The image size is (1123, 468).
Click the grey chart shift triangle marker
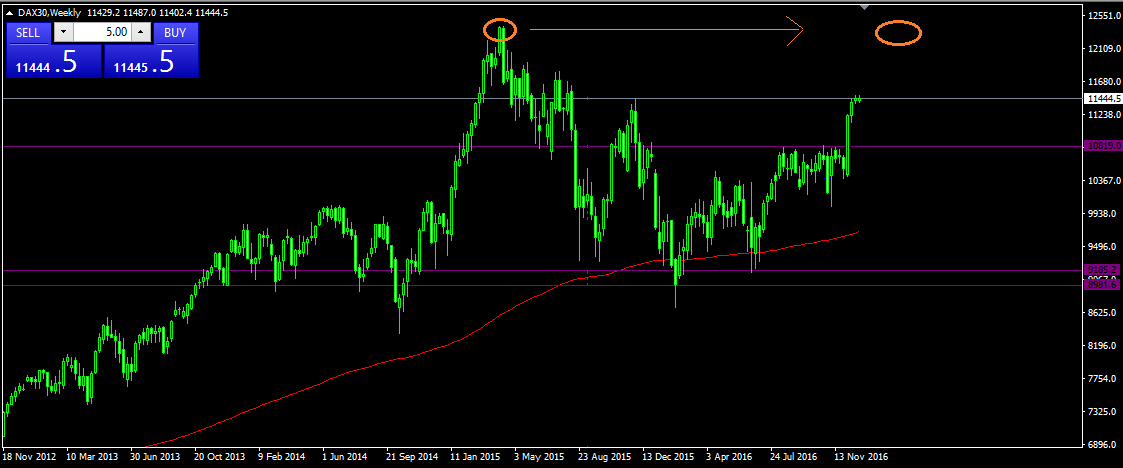click(864, 8)
